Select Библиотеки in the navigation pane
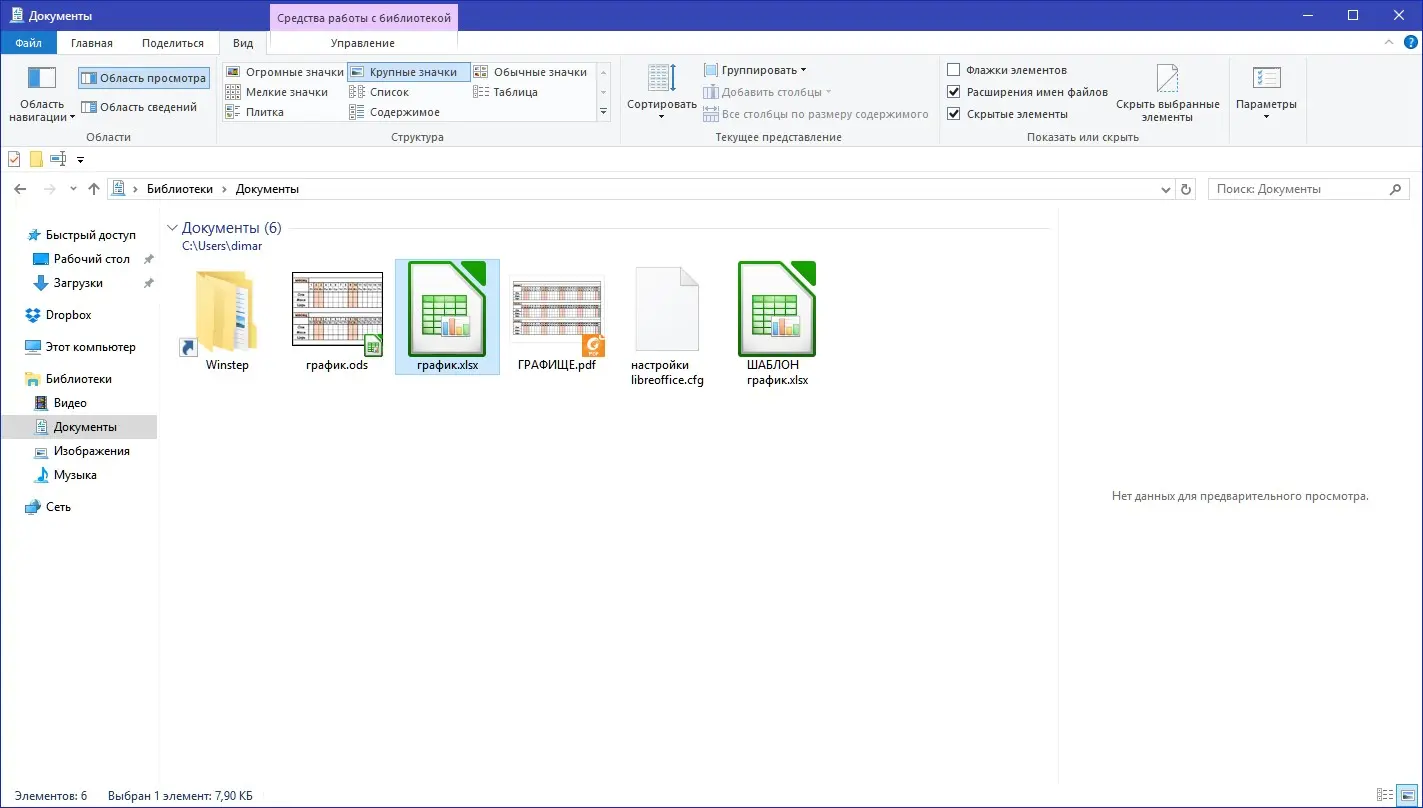1423x808 pixels. pyautogui.click(x=68, y=379)
